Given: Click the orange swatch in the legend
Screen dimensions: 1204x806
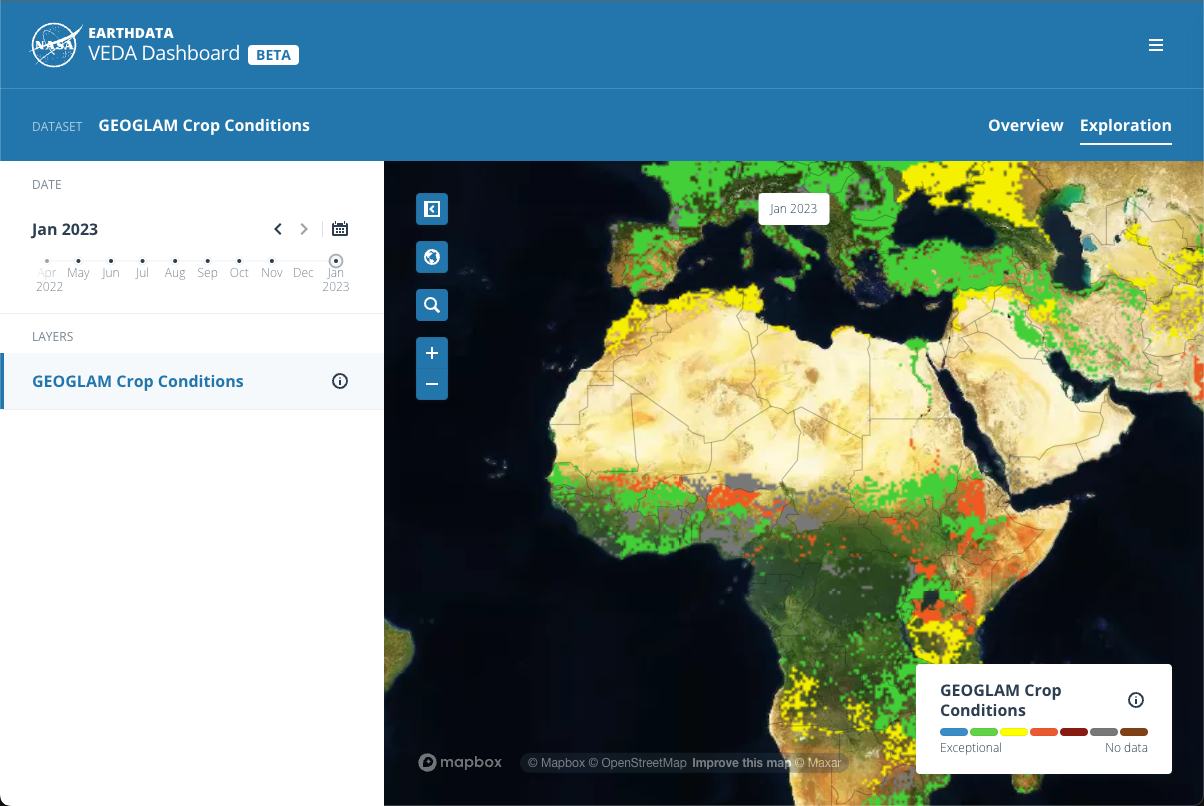Looking at the screenshot, I should 1043,731.
